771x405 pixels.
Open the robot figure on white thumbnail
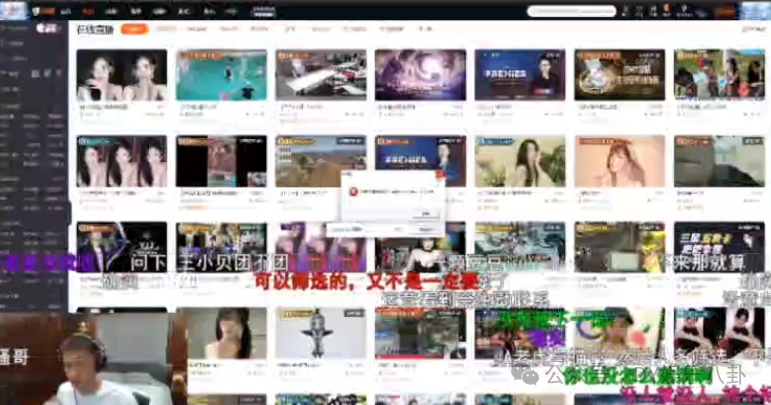coord(321,333)
